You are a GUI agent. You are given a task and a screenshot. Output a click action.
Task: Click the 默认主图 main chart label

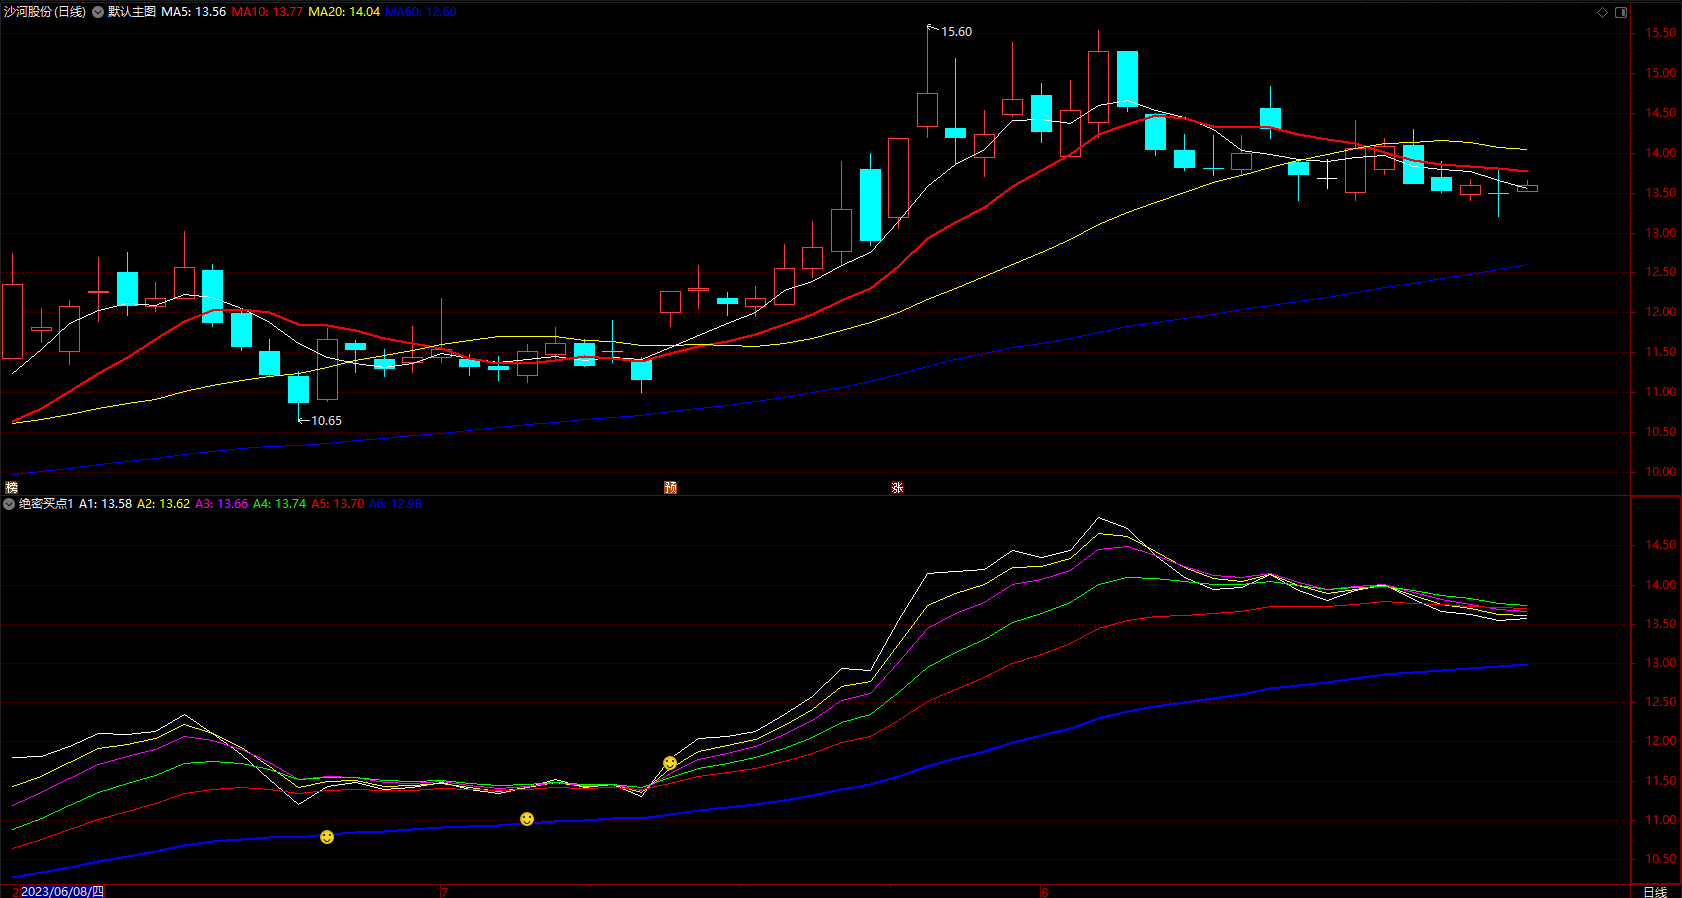point(132,12)
